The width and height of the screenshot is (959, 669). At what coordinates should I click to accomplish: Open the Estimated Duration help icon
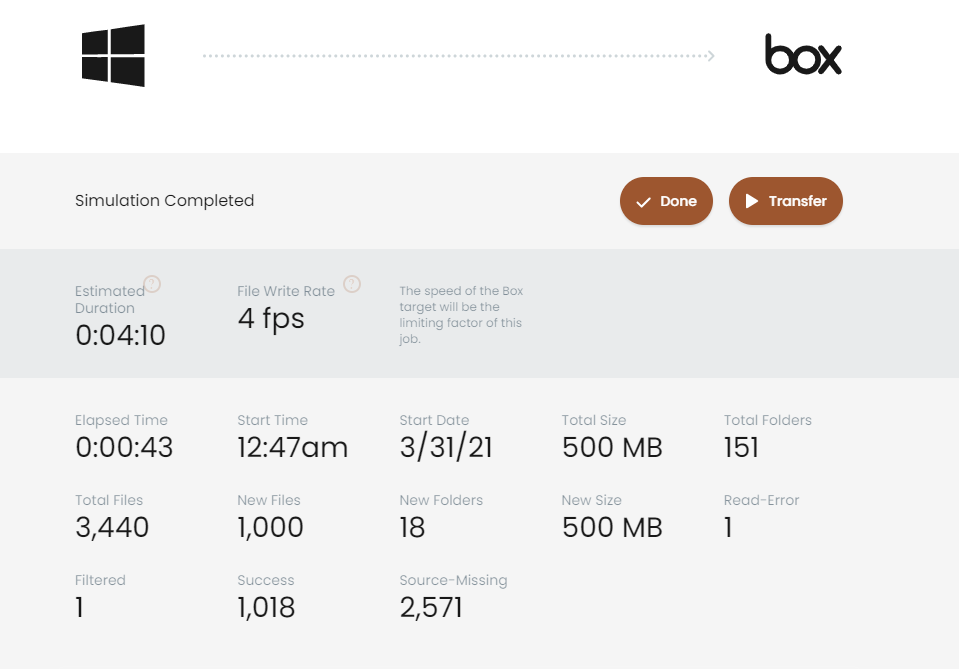click(x=152, y=284)
